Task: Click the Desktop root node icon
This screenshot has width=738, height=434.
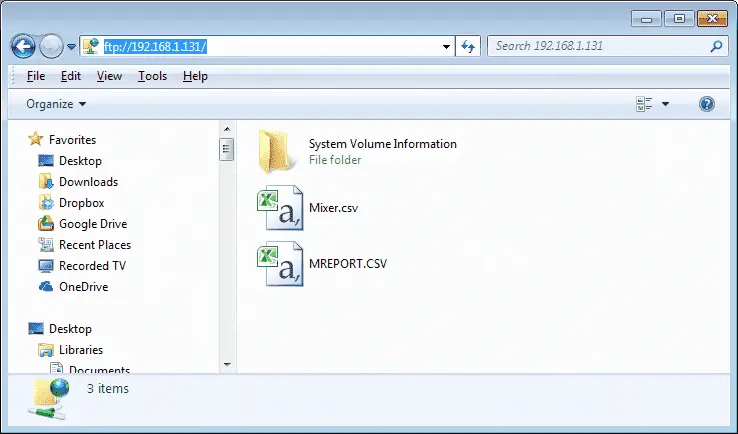Action: coord(36,329)
